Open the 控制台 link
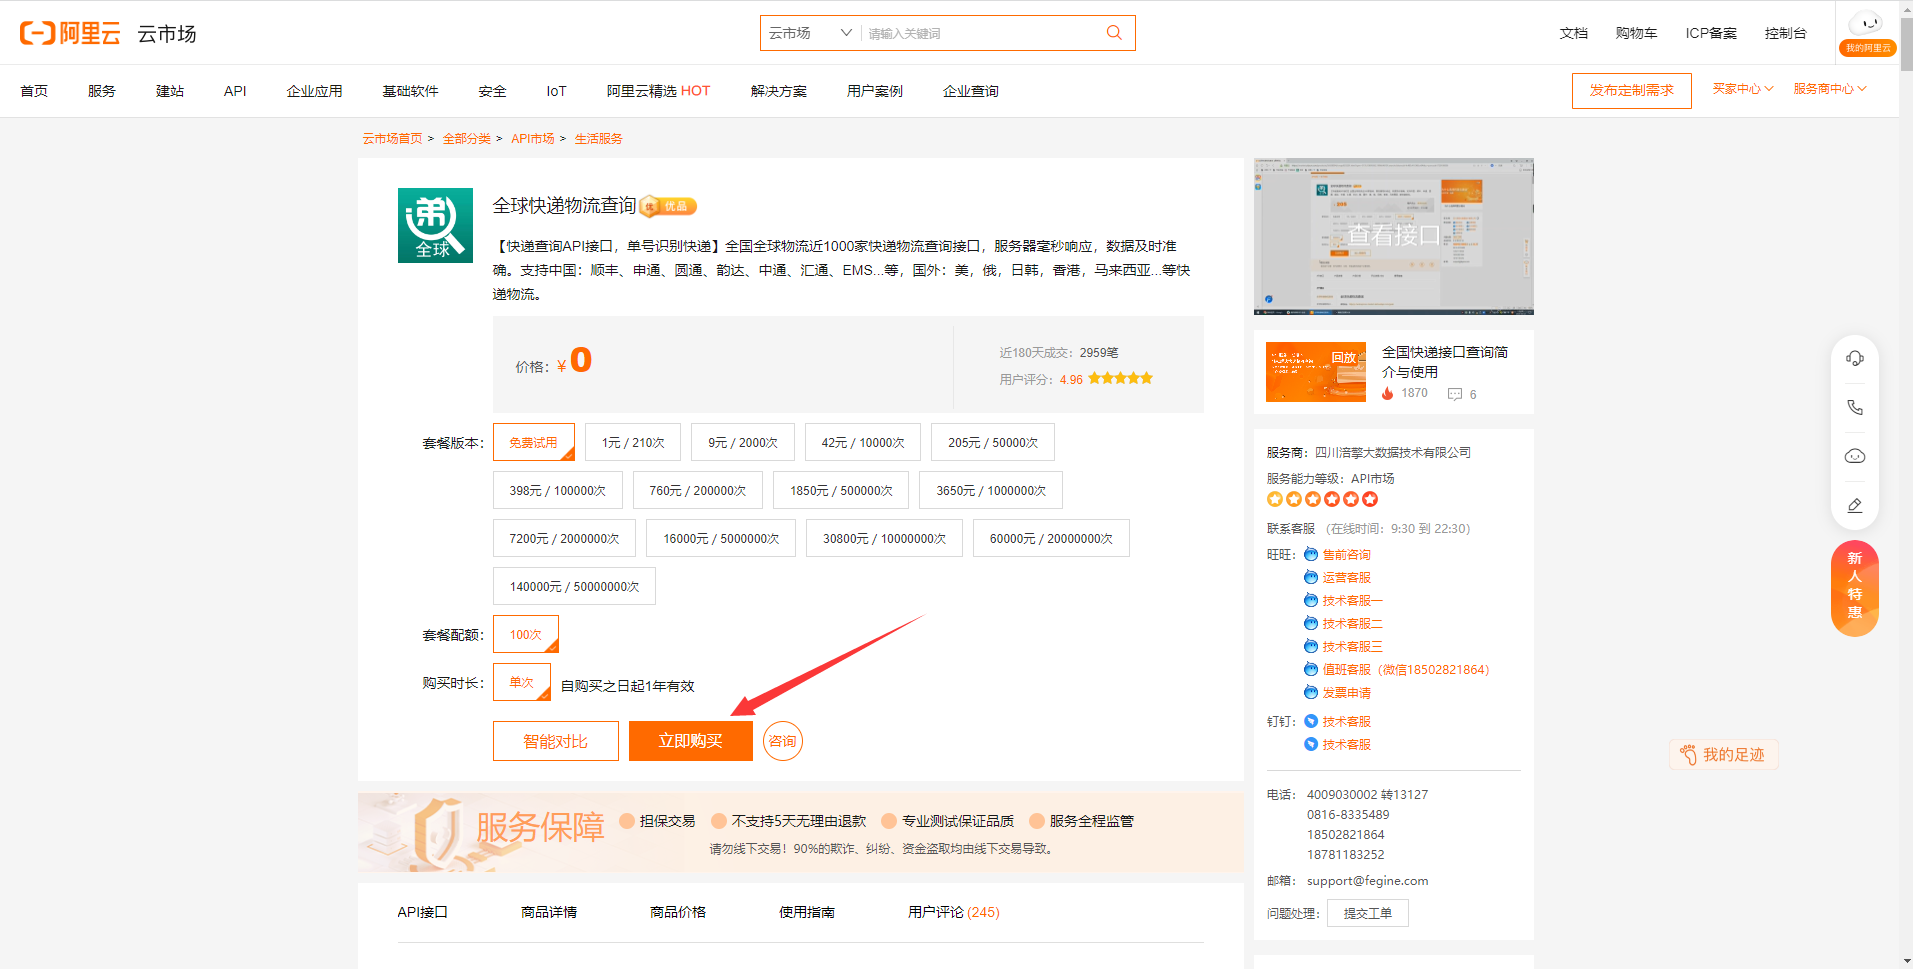The height and width of the screenshot is (969, 1913). pos(1785,33)
